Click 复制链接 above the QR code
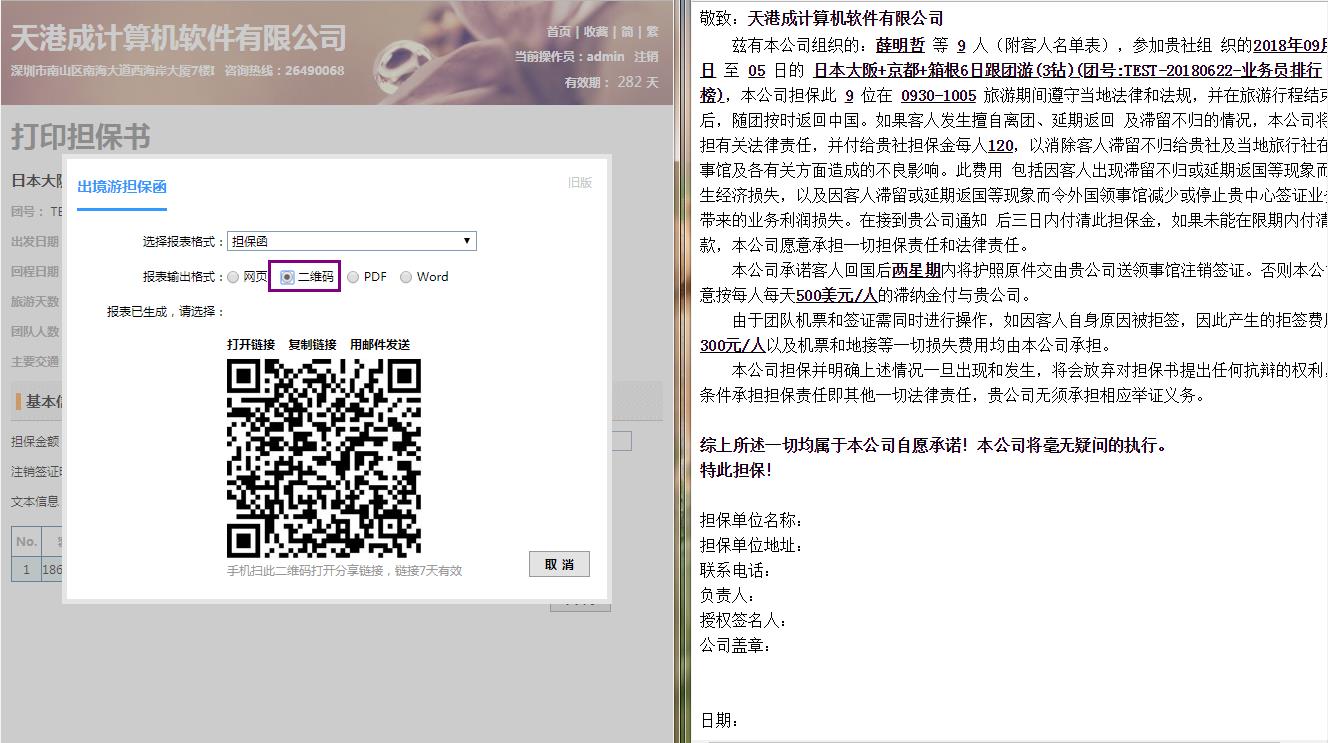 312,344
